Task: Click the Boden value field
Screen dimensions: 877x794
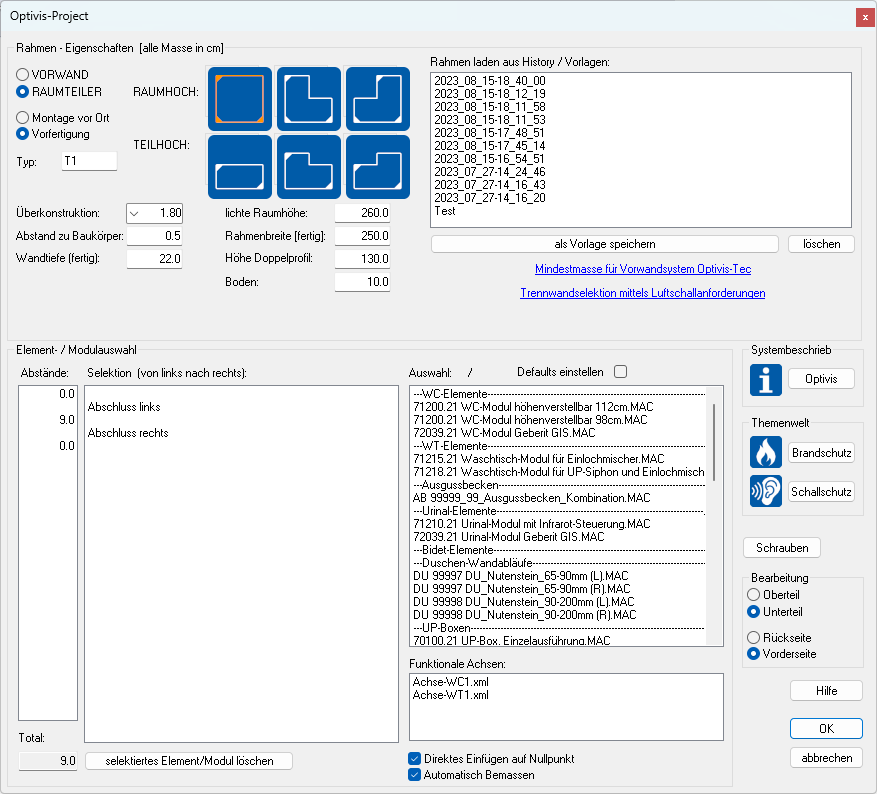Action: (x=362, y=282)
